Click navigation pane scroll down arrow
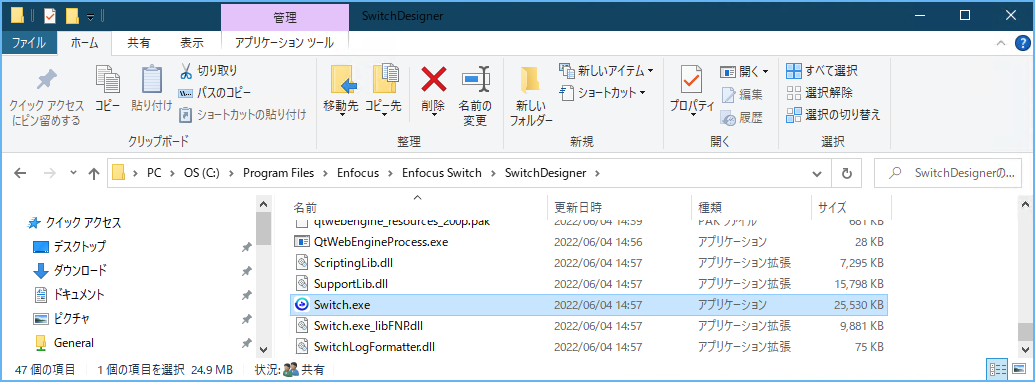The height and width of the screenshot is (382, 1035). coord(263,349)
